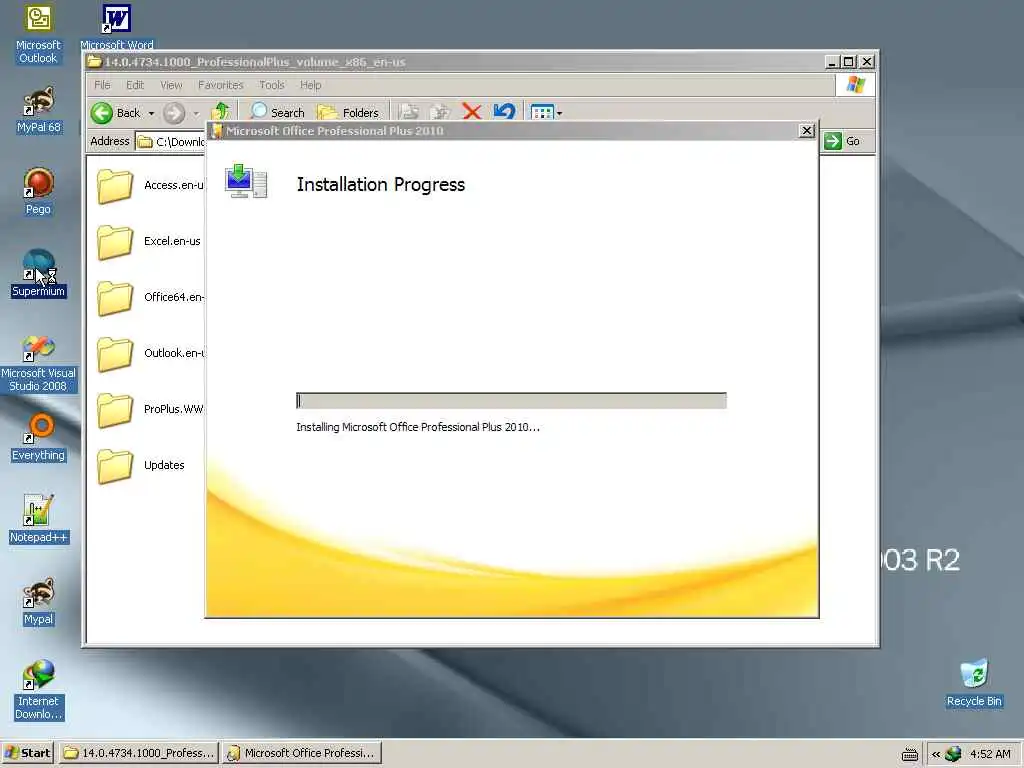Open the File menu
Screen dimensions: 1024x768
[x=102, y=85]
